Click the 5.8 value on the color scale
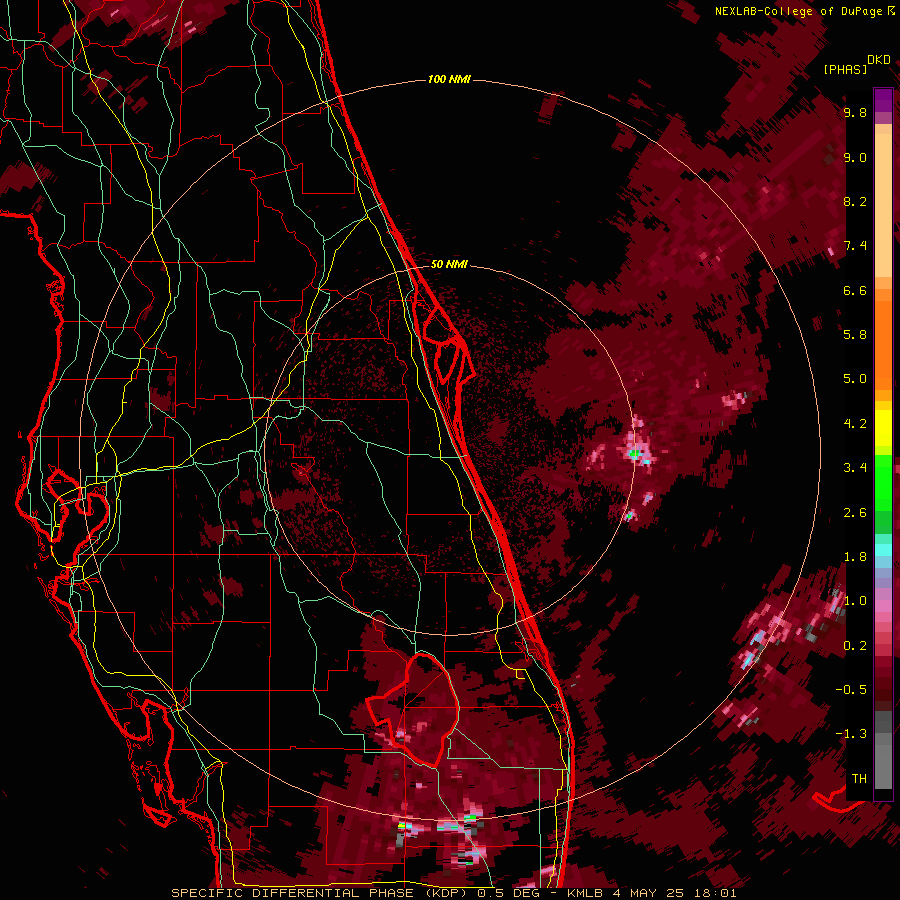Viewport: 900px width, 900px height. pos(855,335)
